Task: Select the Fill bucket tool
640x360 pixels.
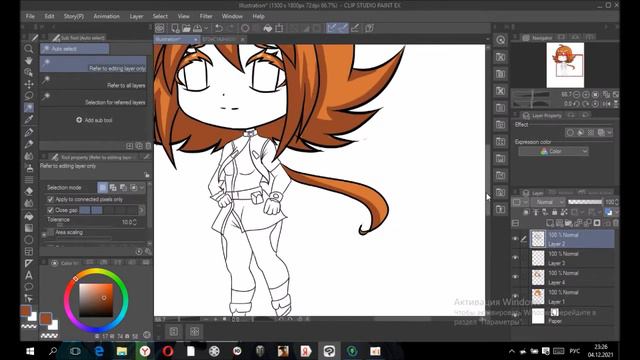Action: pyautogui.click(x=29, y=216)
